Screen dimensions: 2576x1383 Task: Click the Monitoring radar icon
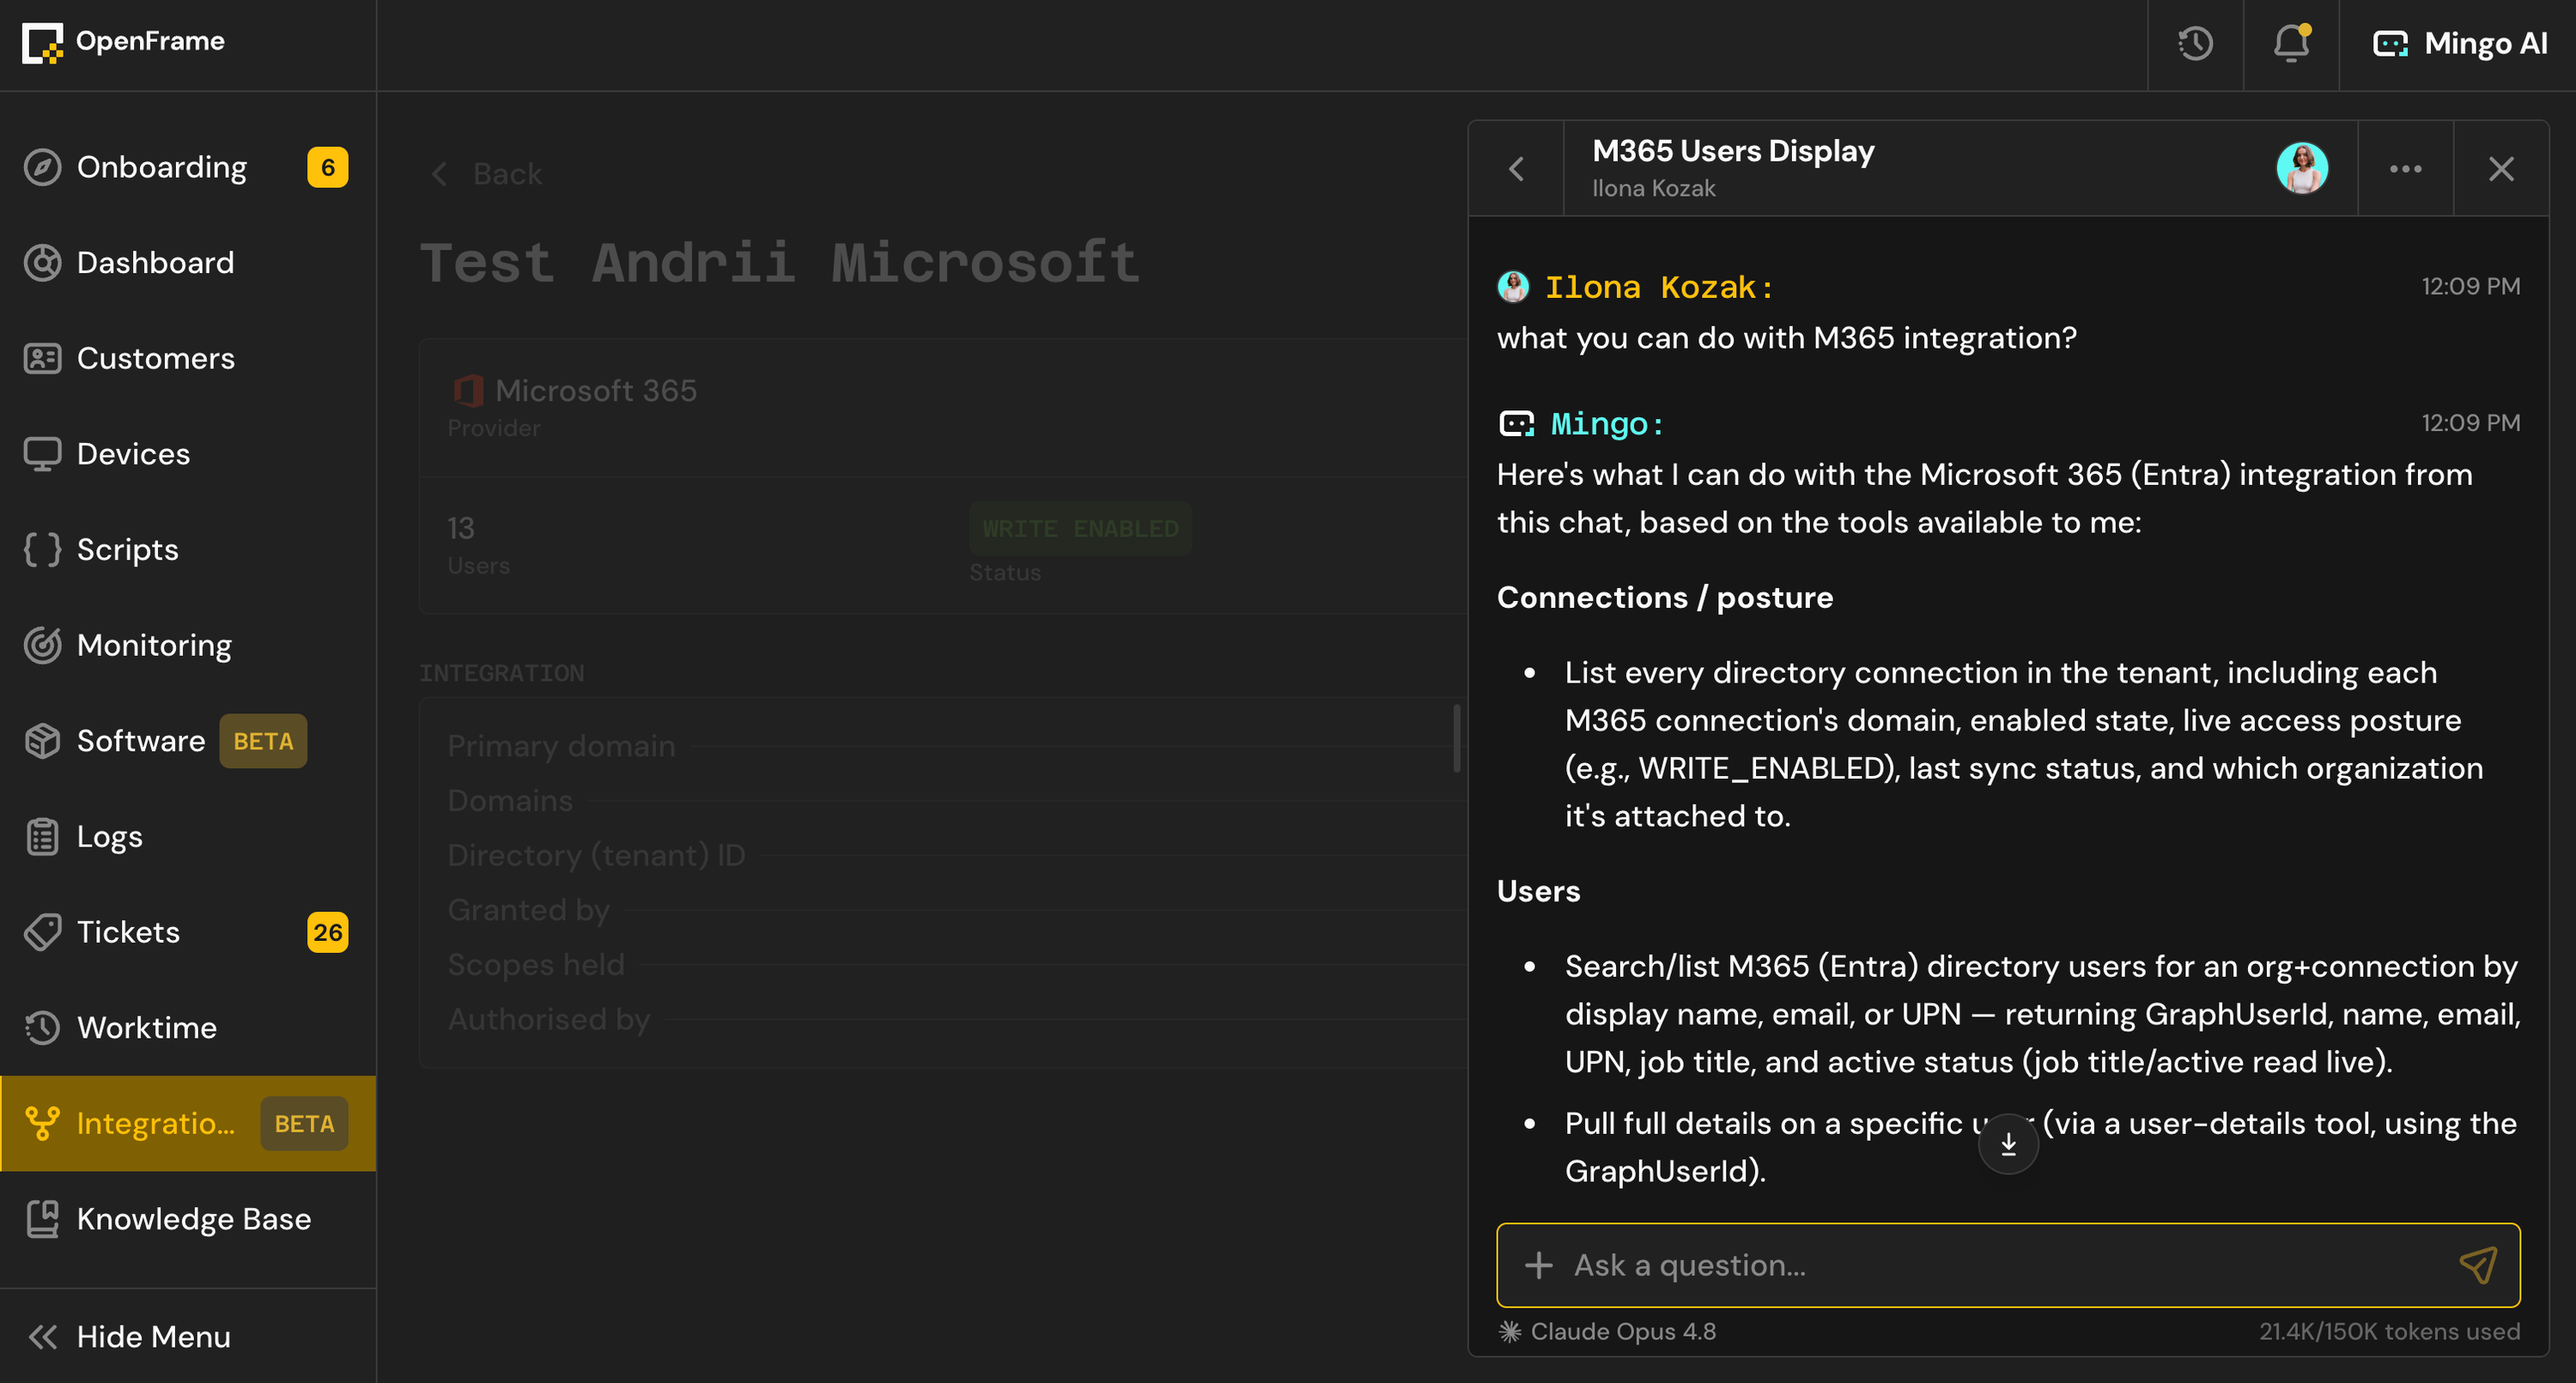[42, 645]
